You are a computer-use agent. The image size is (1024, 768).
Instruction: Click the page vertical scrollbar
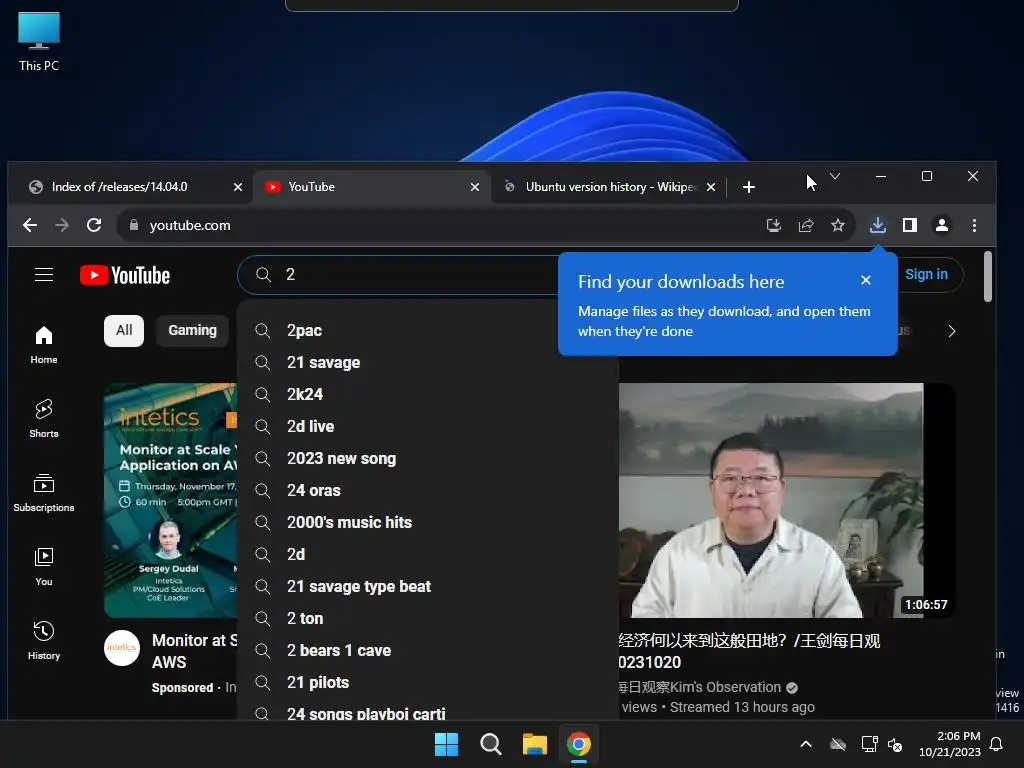(987, 278)
